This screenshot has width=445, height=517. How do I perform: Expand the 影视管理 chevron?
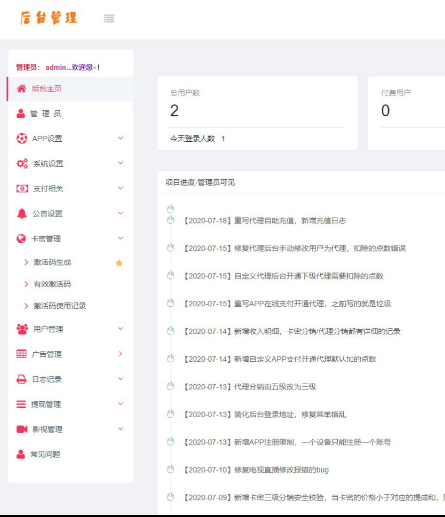(x=121, y=429)
